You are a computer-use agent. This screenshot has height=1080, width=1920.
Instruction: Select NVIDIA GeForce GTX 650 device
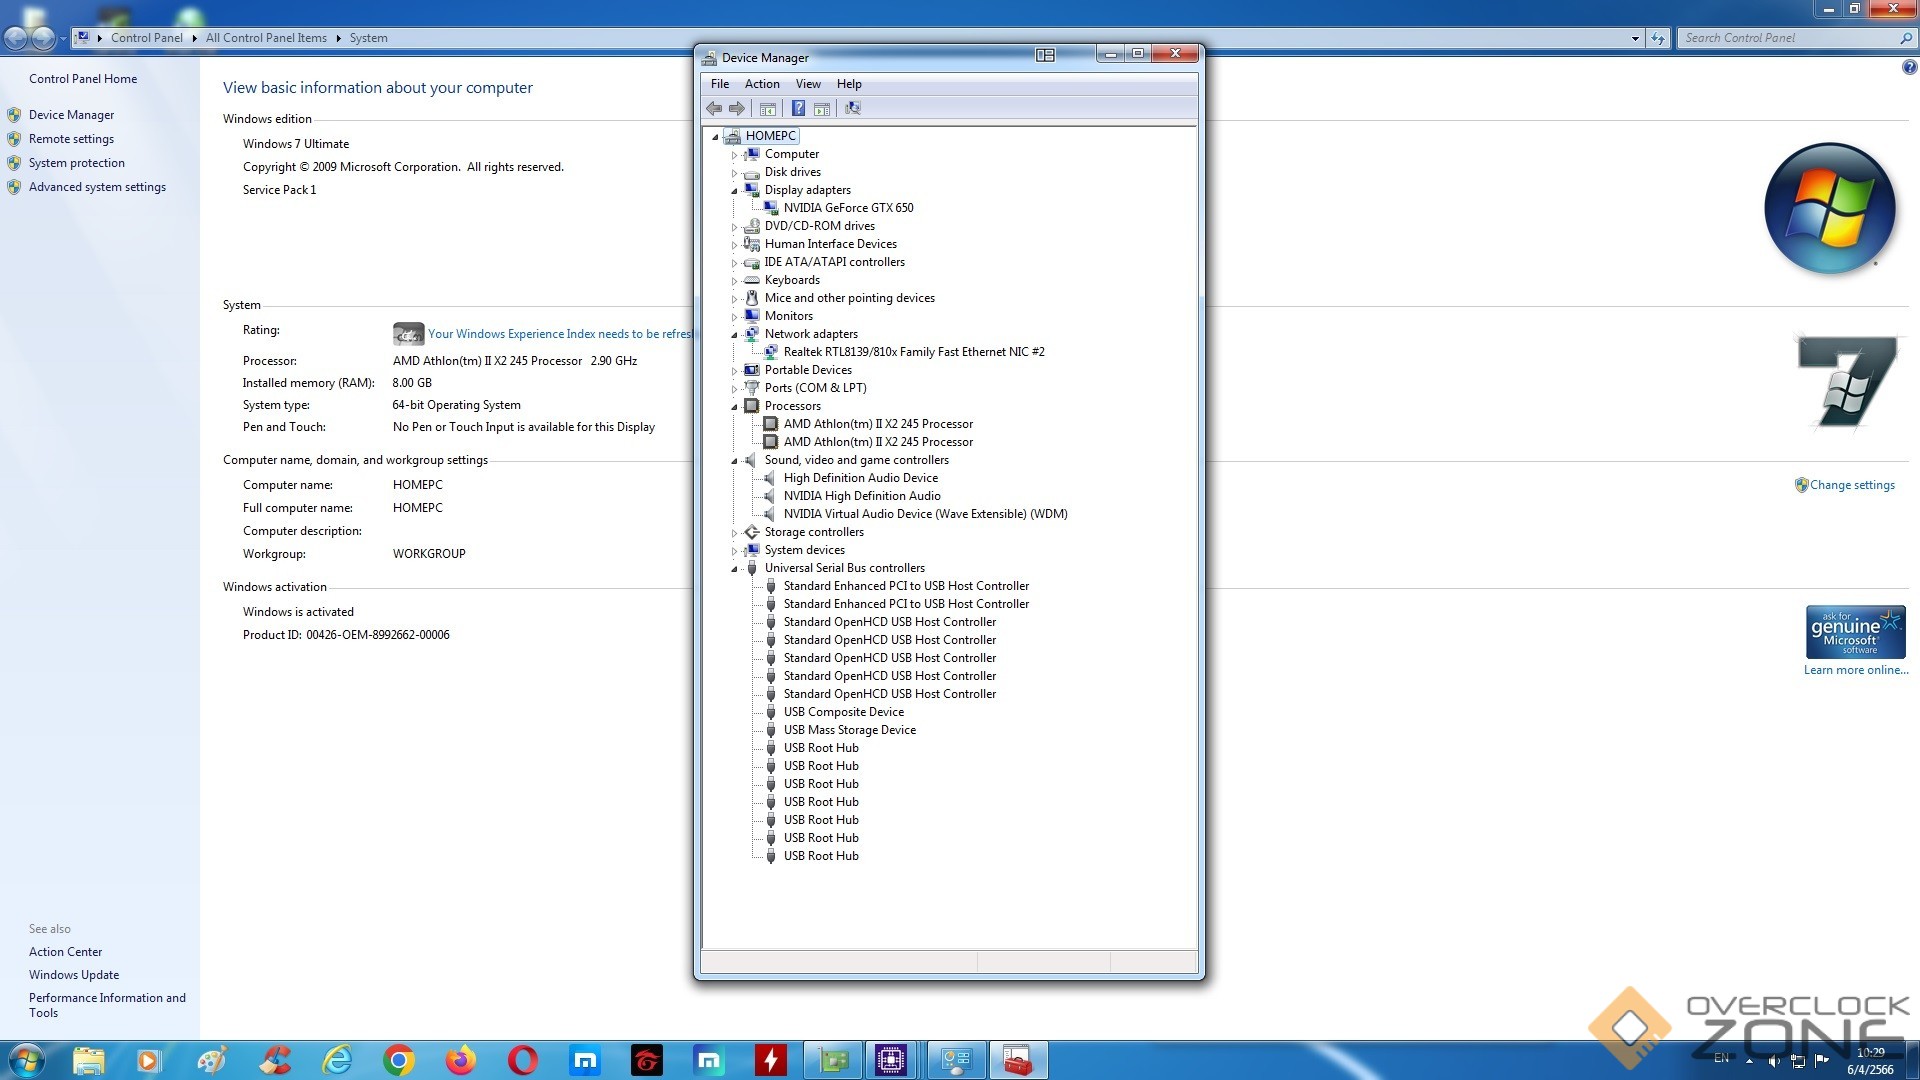tap(848, 208)
